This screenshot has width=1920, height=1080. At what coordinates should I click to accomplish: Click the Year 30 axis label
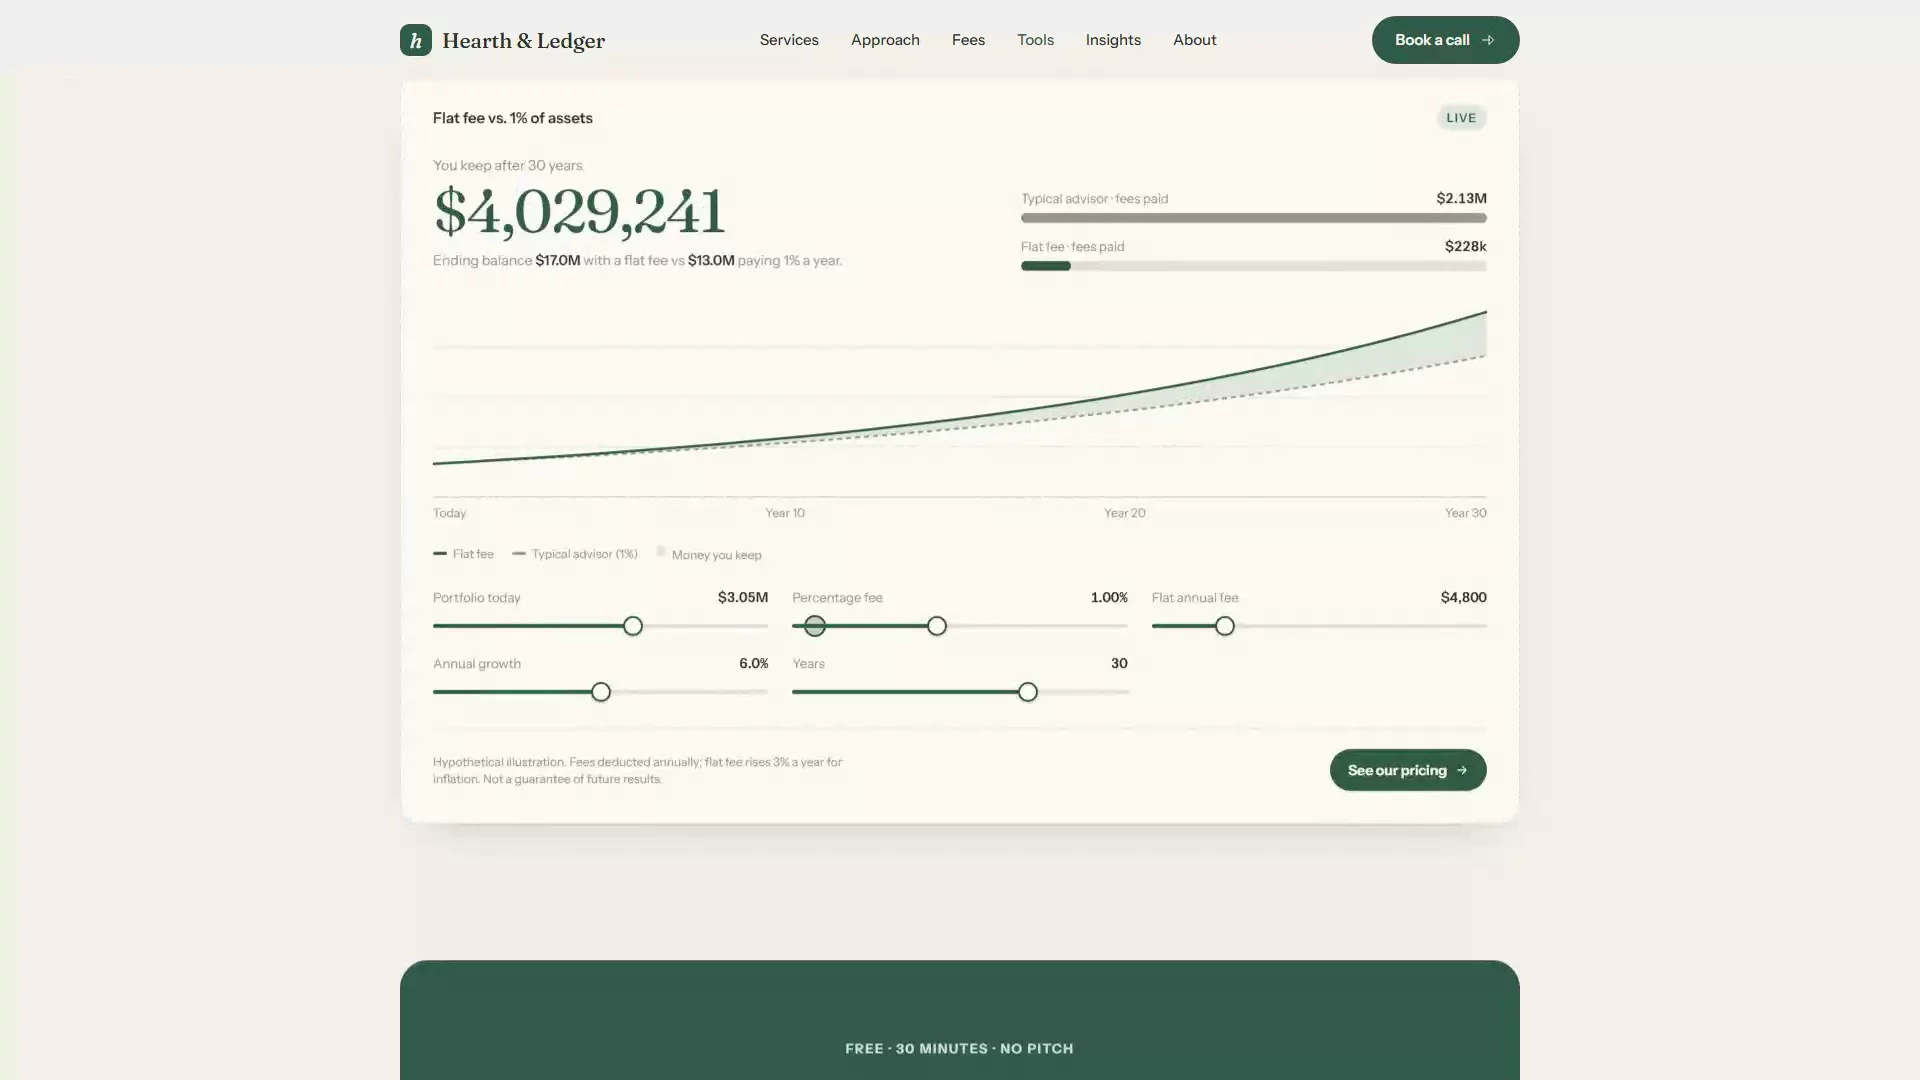click(1465, 513)
